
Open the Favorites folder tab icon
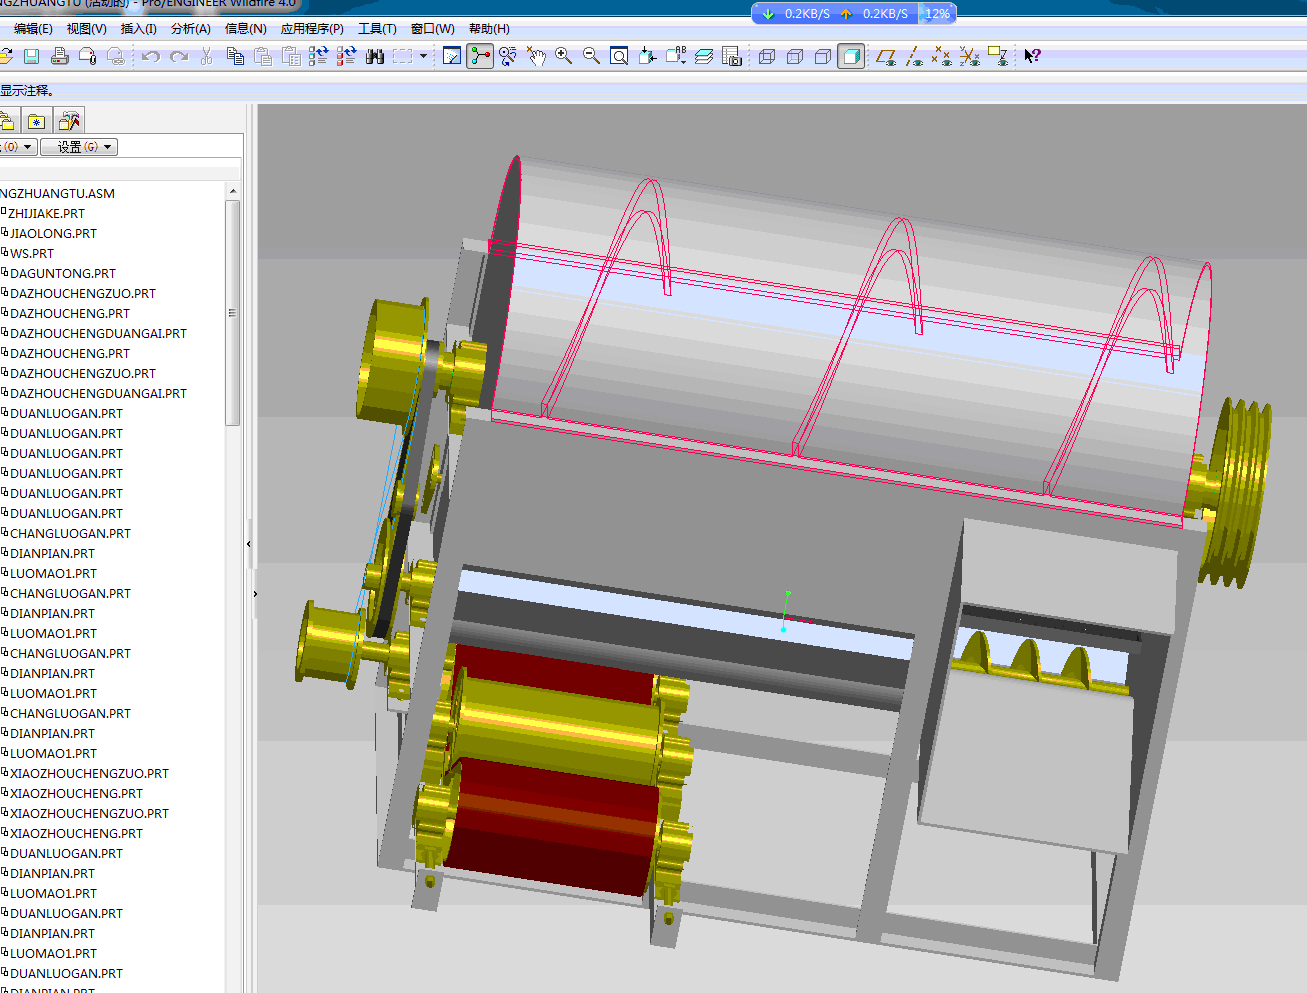click(37, 121)
